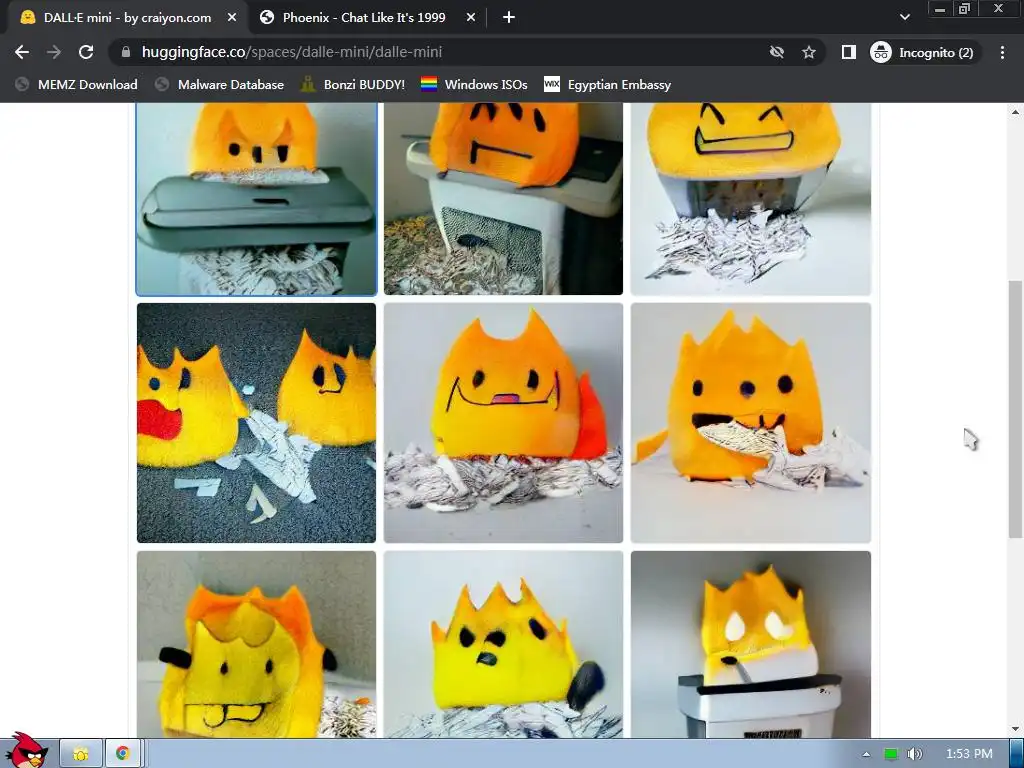Open third-party cookie blocking eye icon
Screen dimensions: 1024x768
coord(776,52)
